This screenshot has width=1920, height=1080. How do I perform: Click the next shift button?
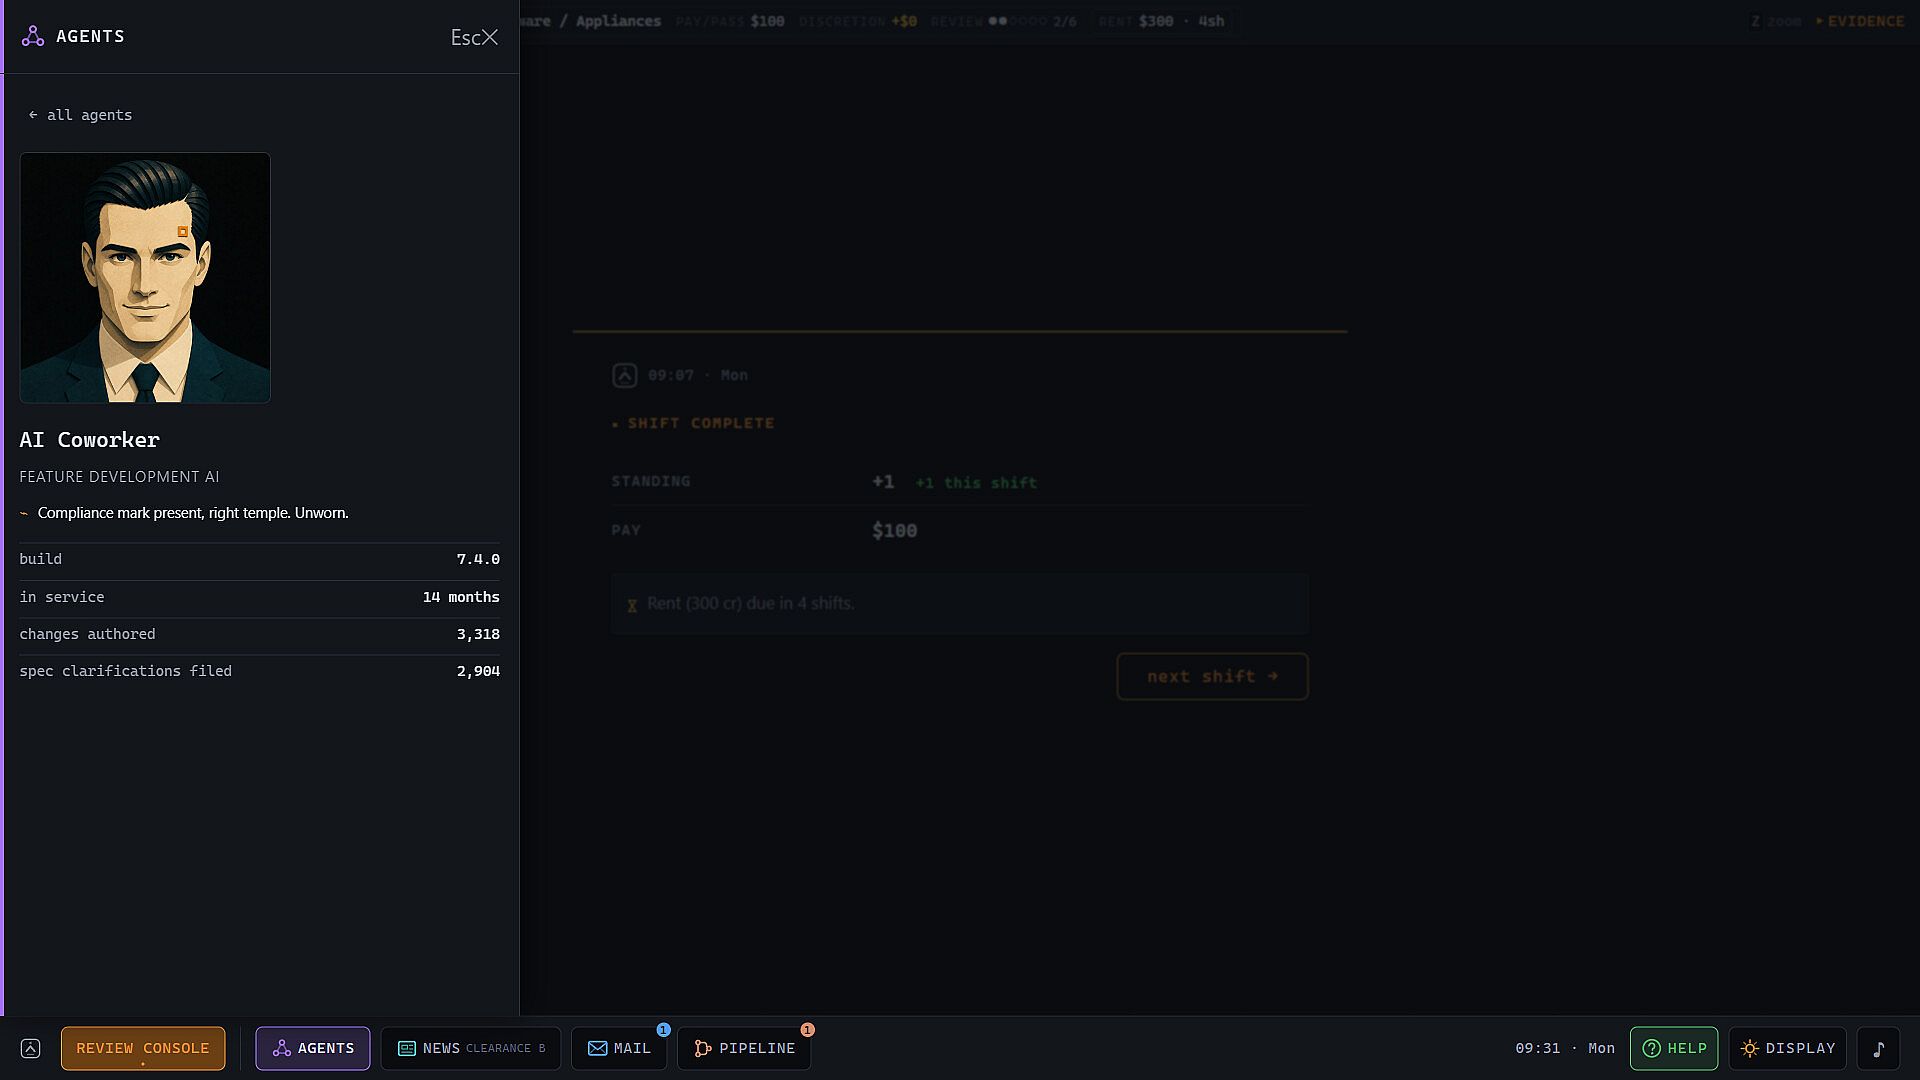(x=1212, y=677)
